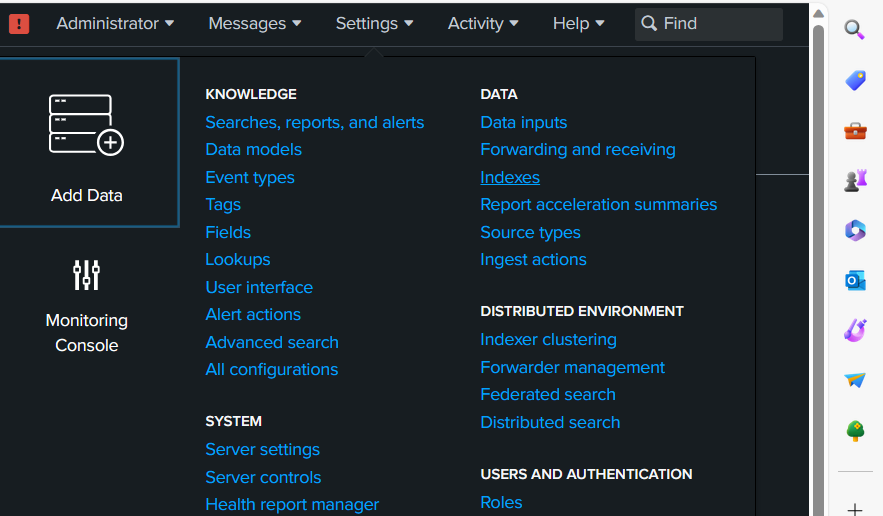Select Forwarder management link
The image size is (883, 516).
point(572,367)
